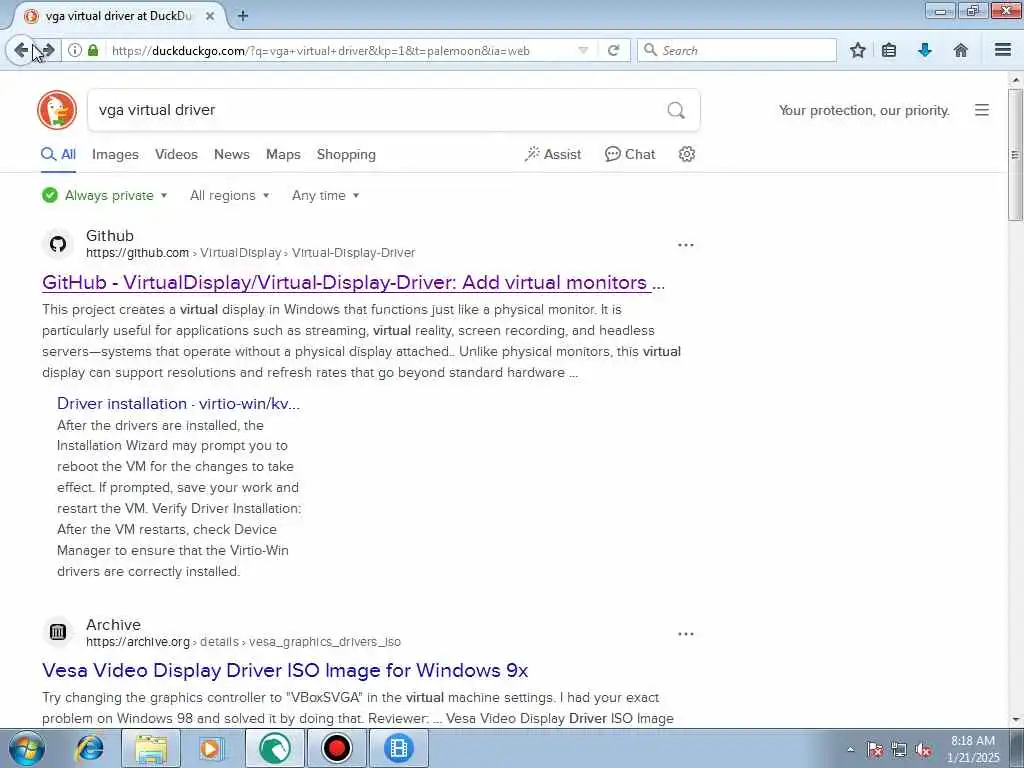
Task: Expand the URL bar history dropdown arrow
Action: pos(583,50)
